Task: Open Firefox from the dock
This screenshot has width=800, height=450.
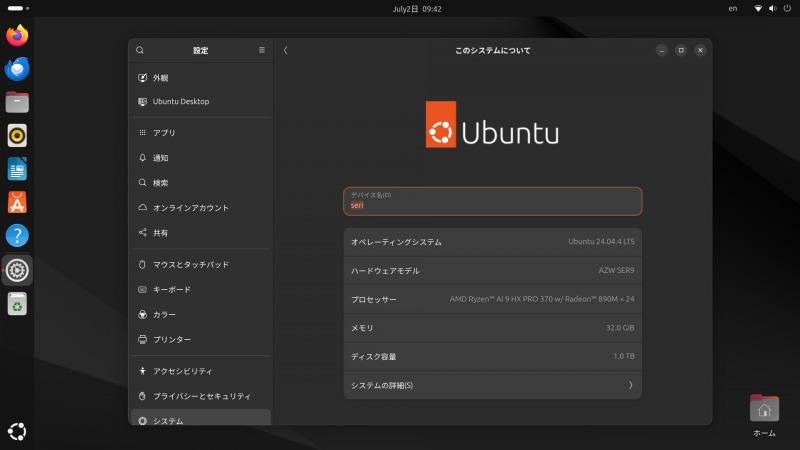Action: (x=17, y=35)
